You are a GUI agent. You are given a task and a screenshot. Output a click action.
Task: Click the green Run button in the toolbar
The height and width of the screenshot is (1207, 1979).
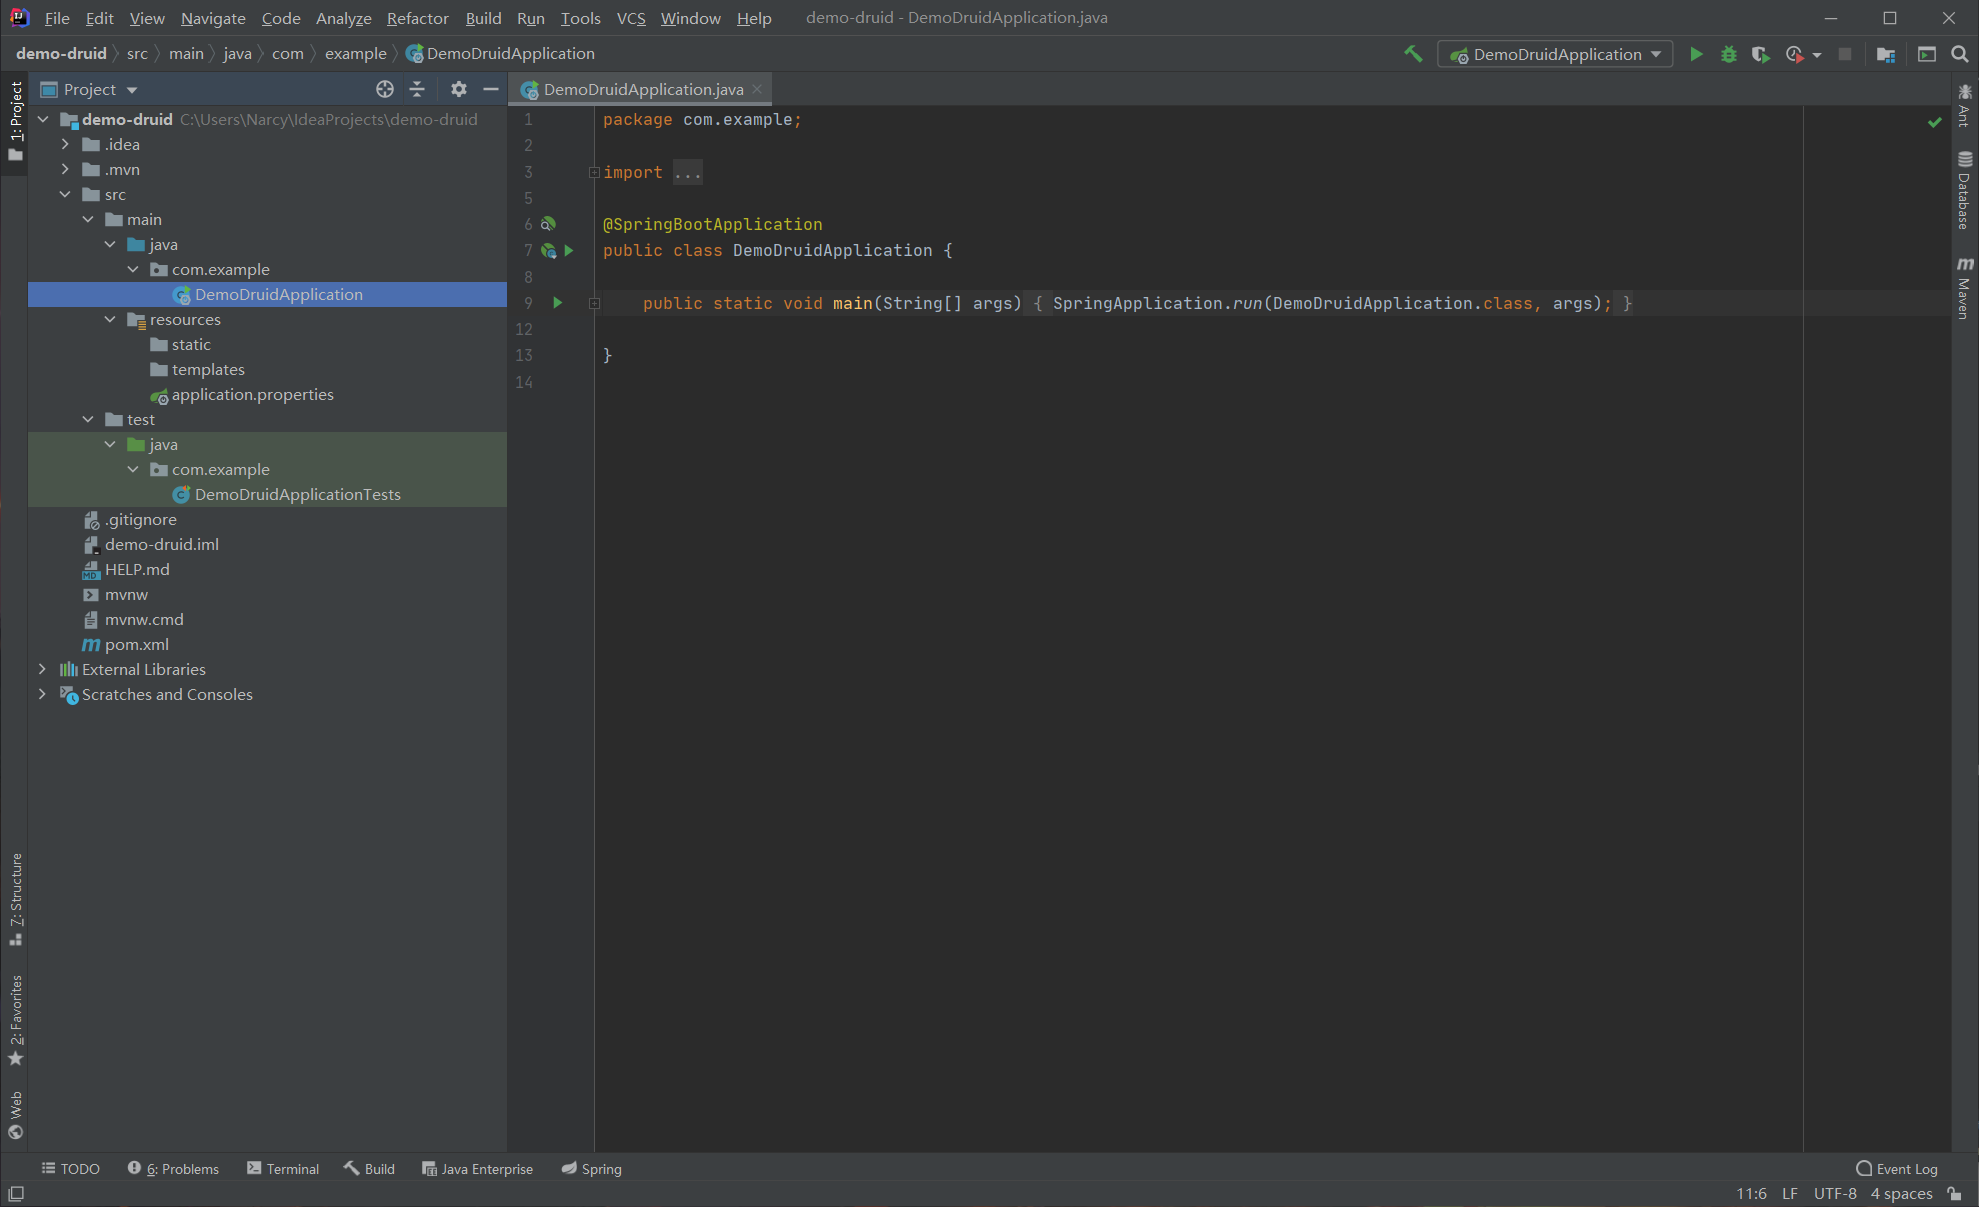[1696, 54]
